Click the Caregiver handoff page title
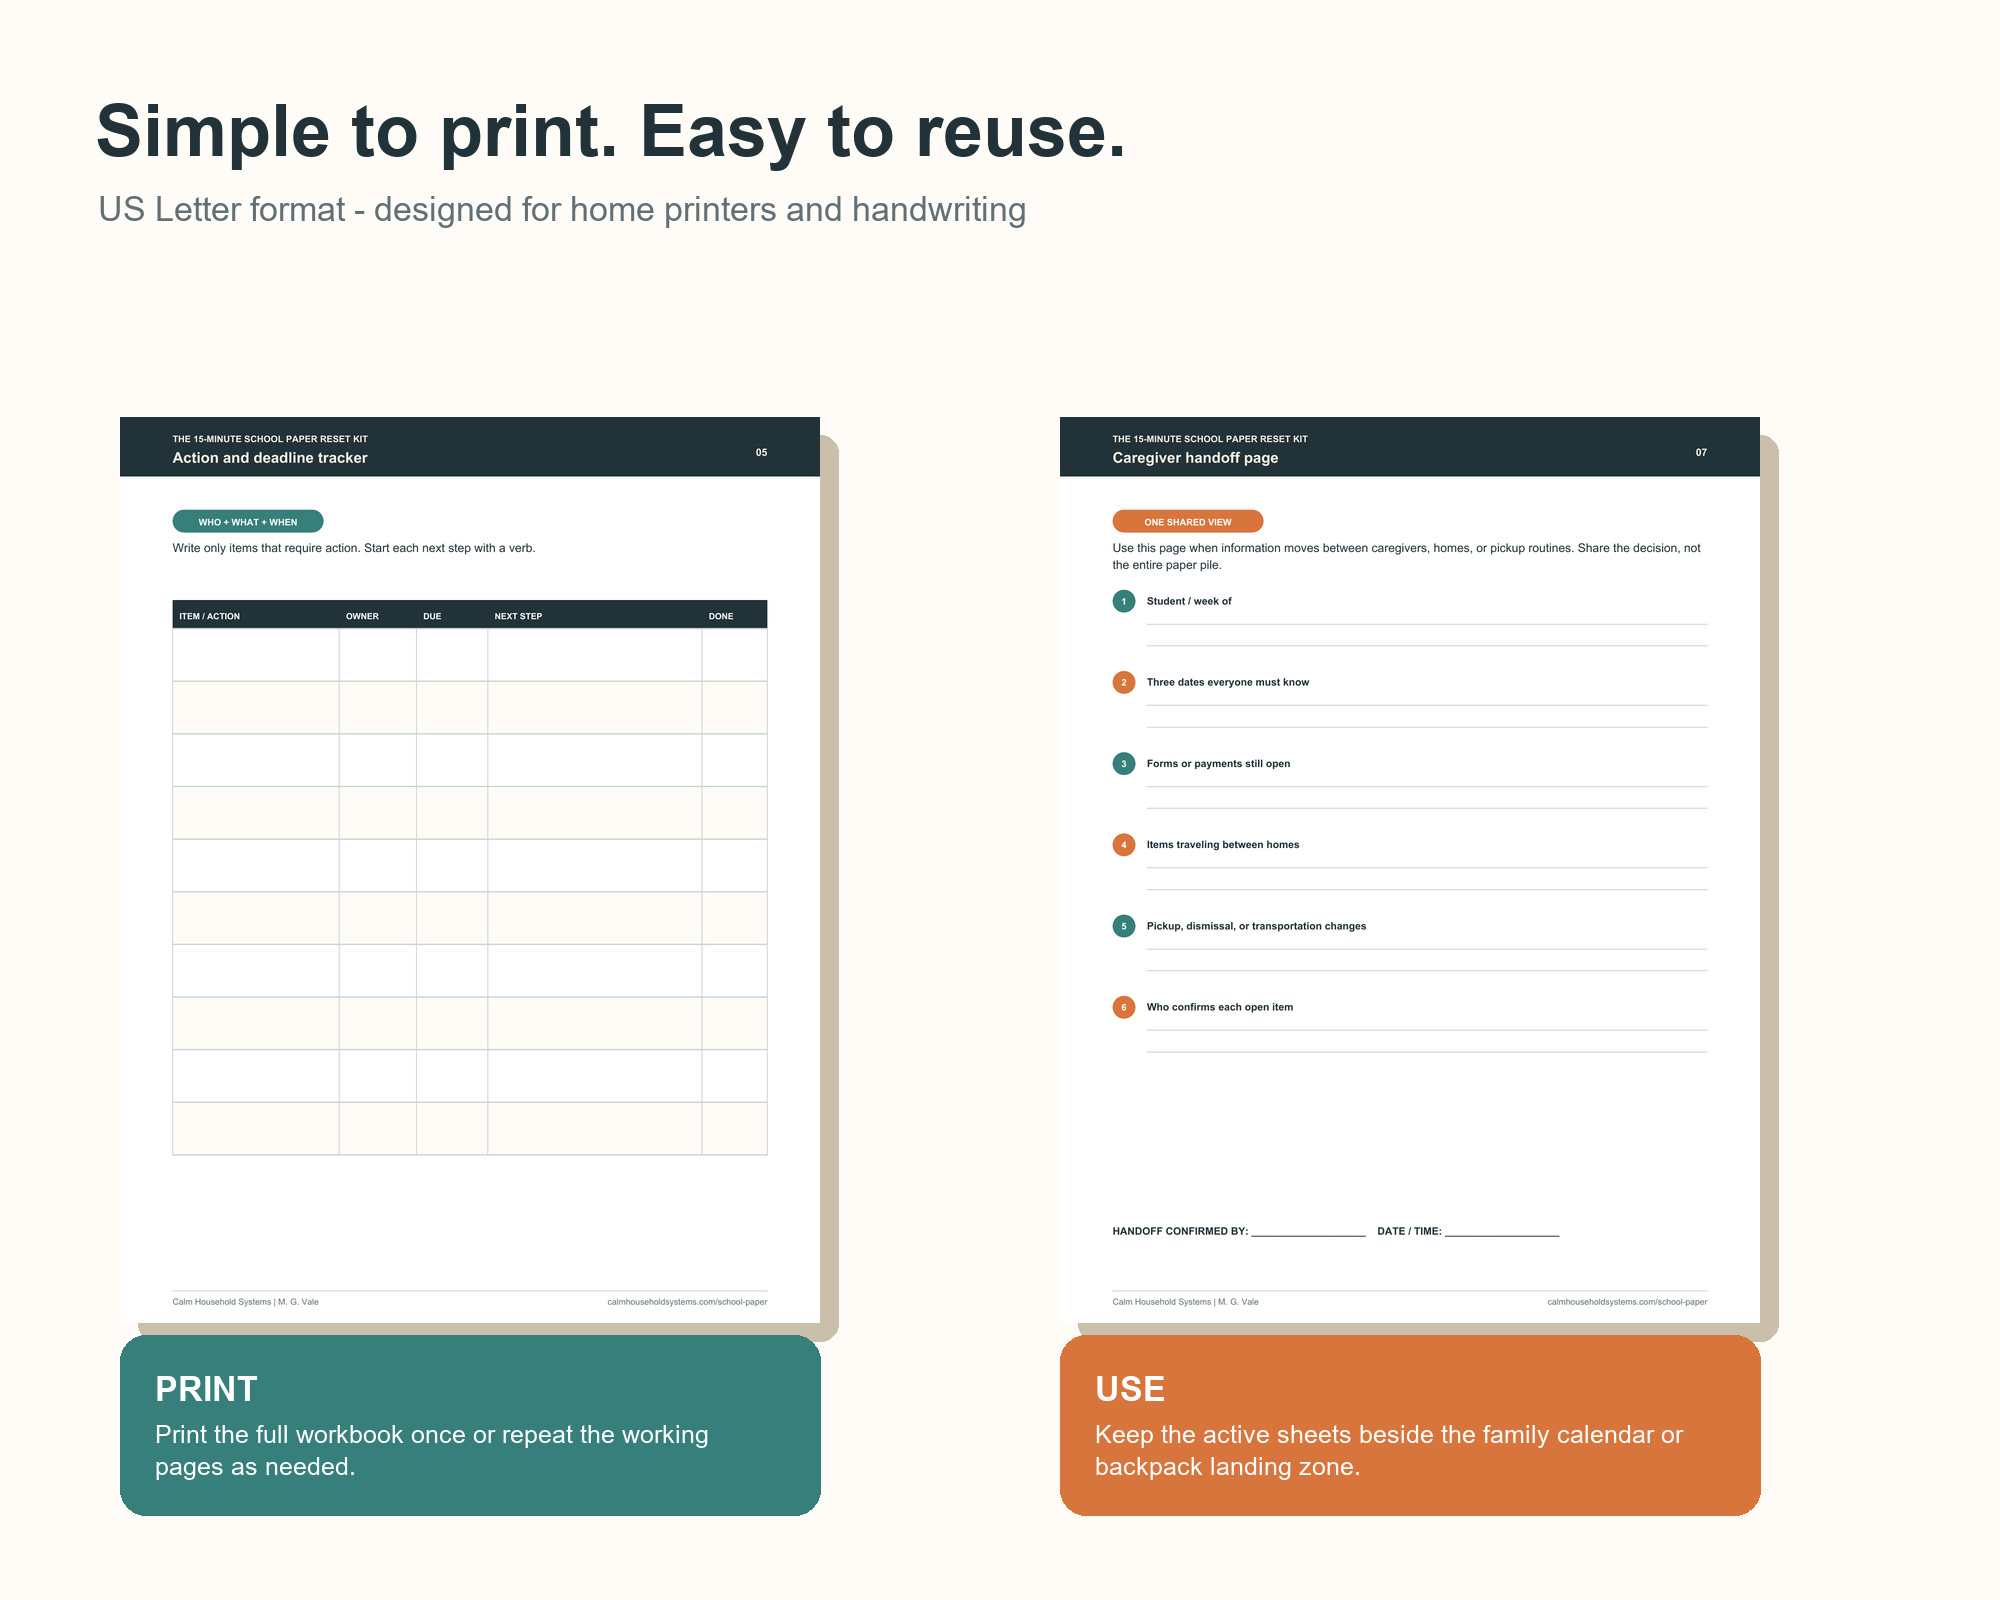 [1195, 458]
